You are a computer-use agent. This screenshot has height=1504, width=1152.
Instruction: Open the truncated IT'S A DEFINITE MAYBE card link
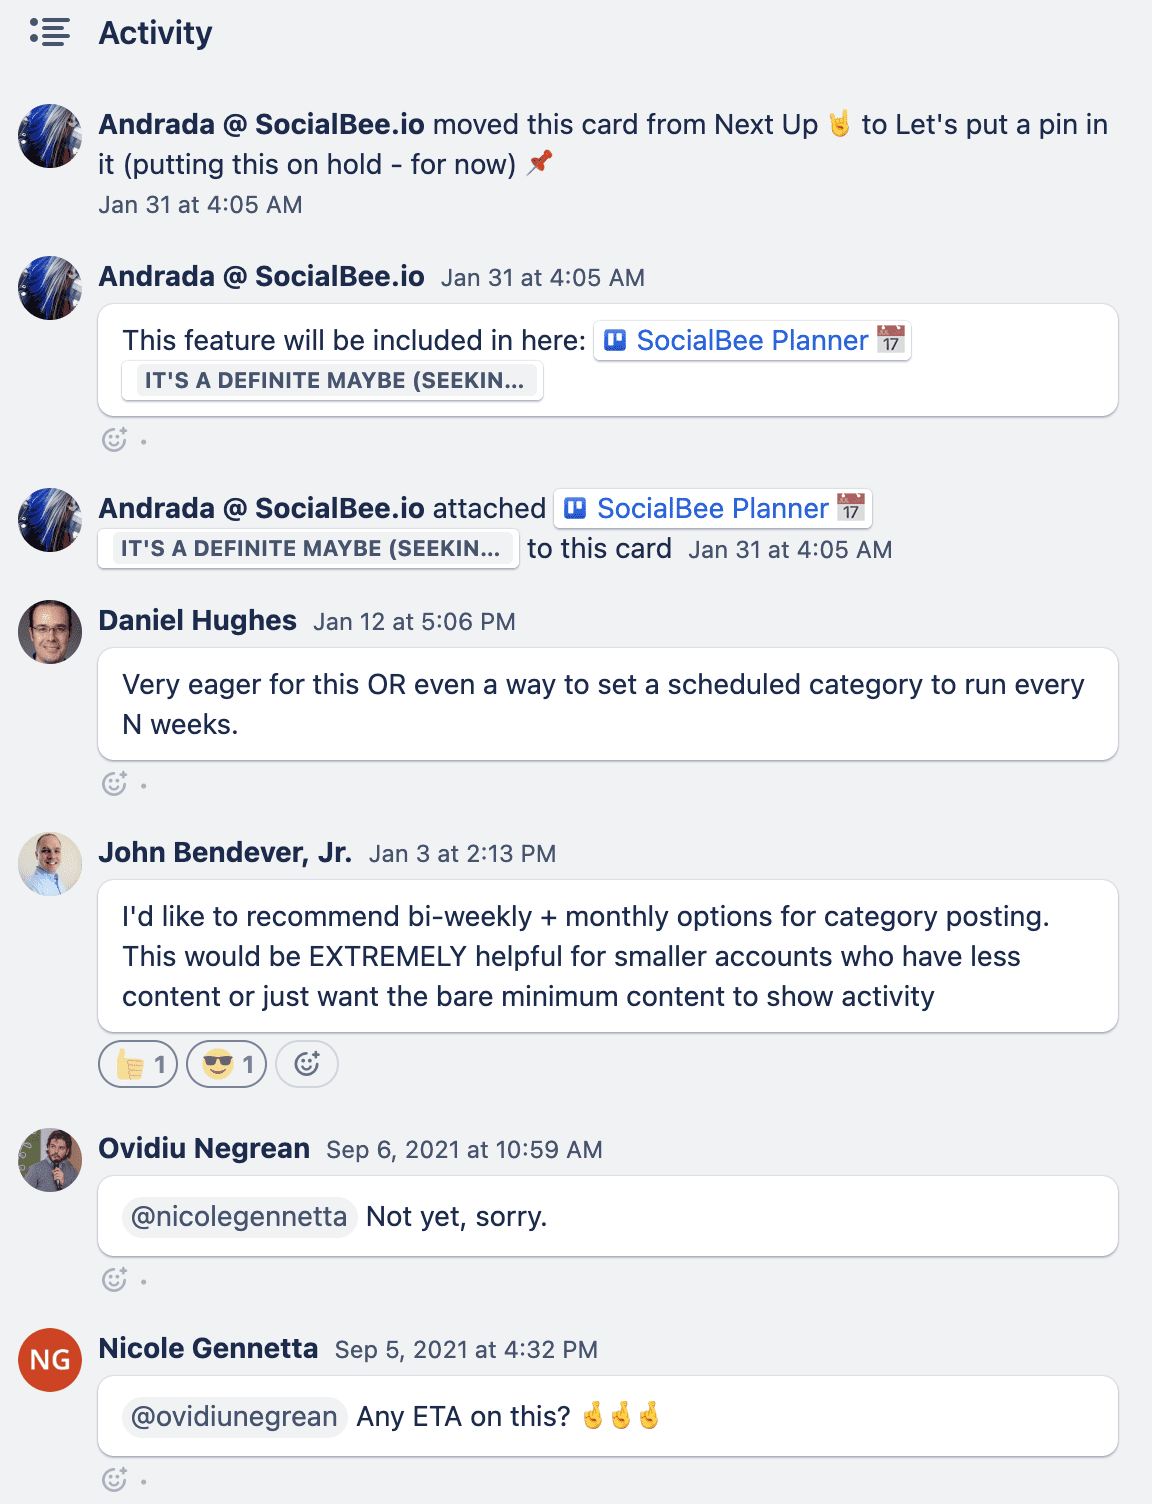click(333, 380)
